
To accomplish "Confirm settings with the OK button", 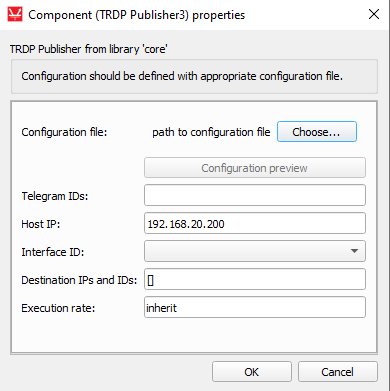I will point(252,372).
